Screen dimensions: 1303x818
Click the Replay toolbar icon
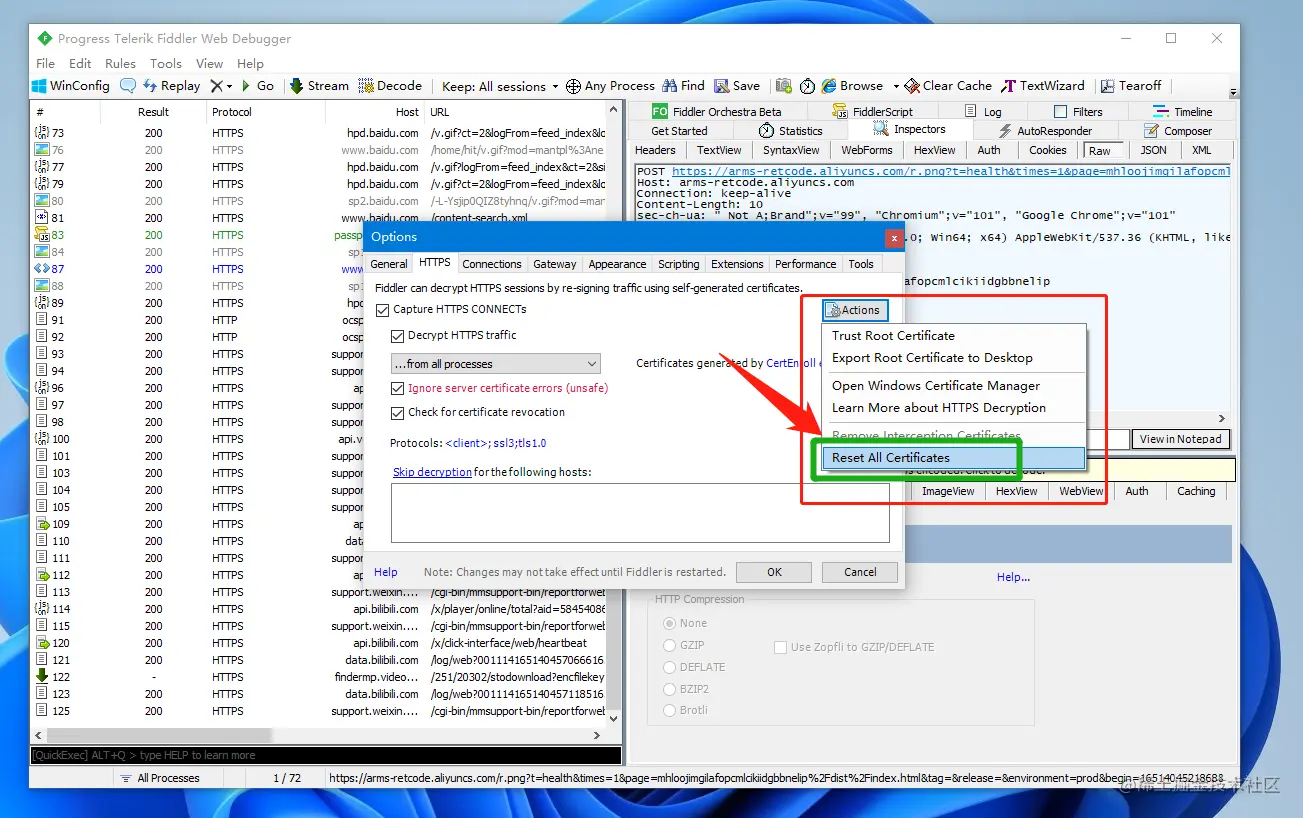[x=152, y=86]
